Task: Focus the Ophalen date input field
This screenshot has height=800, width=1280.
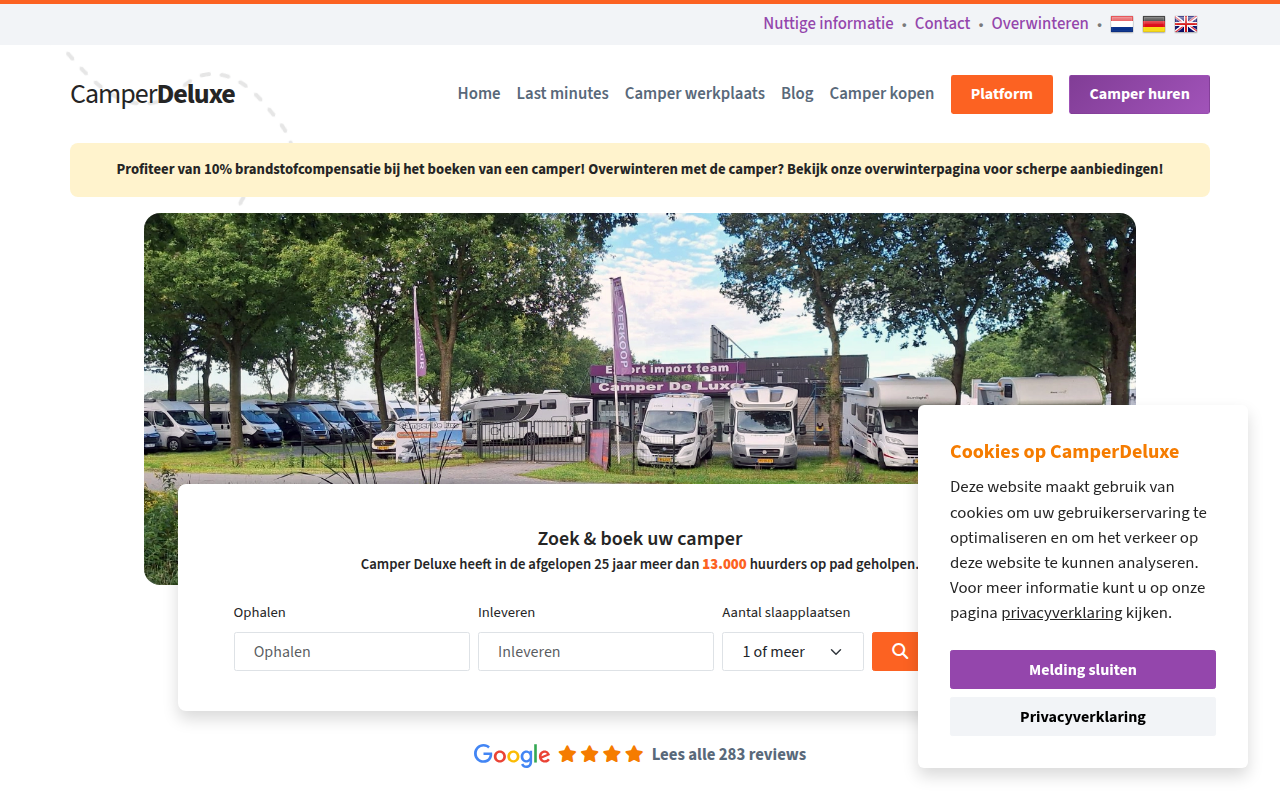Action: [352, 651]
